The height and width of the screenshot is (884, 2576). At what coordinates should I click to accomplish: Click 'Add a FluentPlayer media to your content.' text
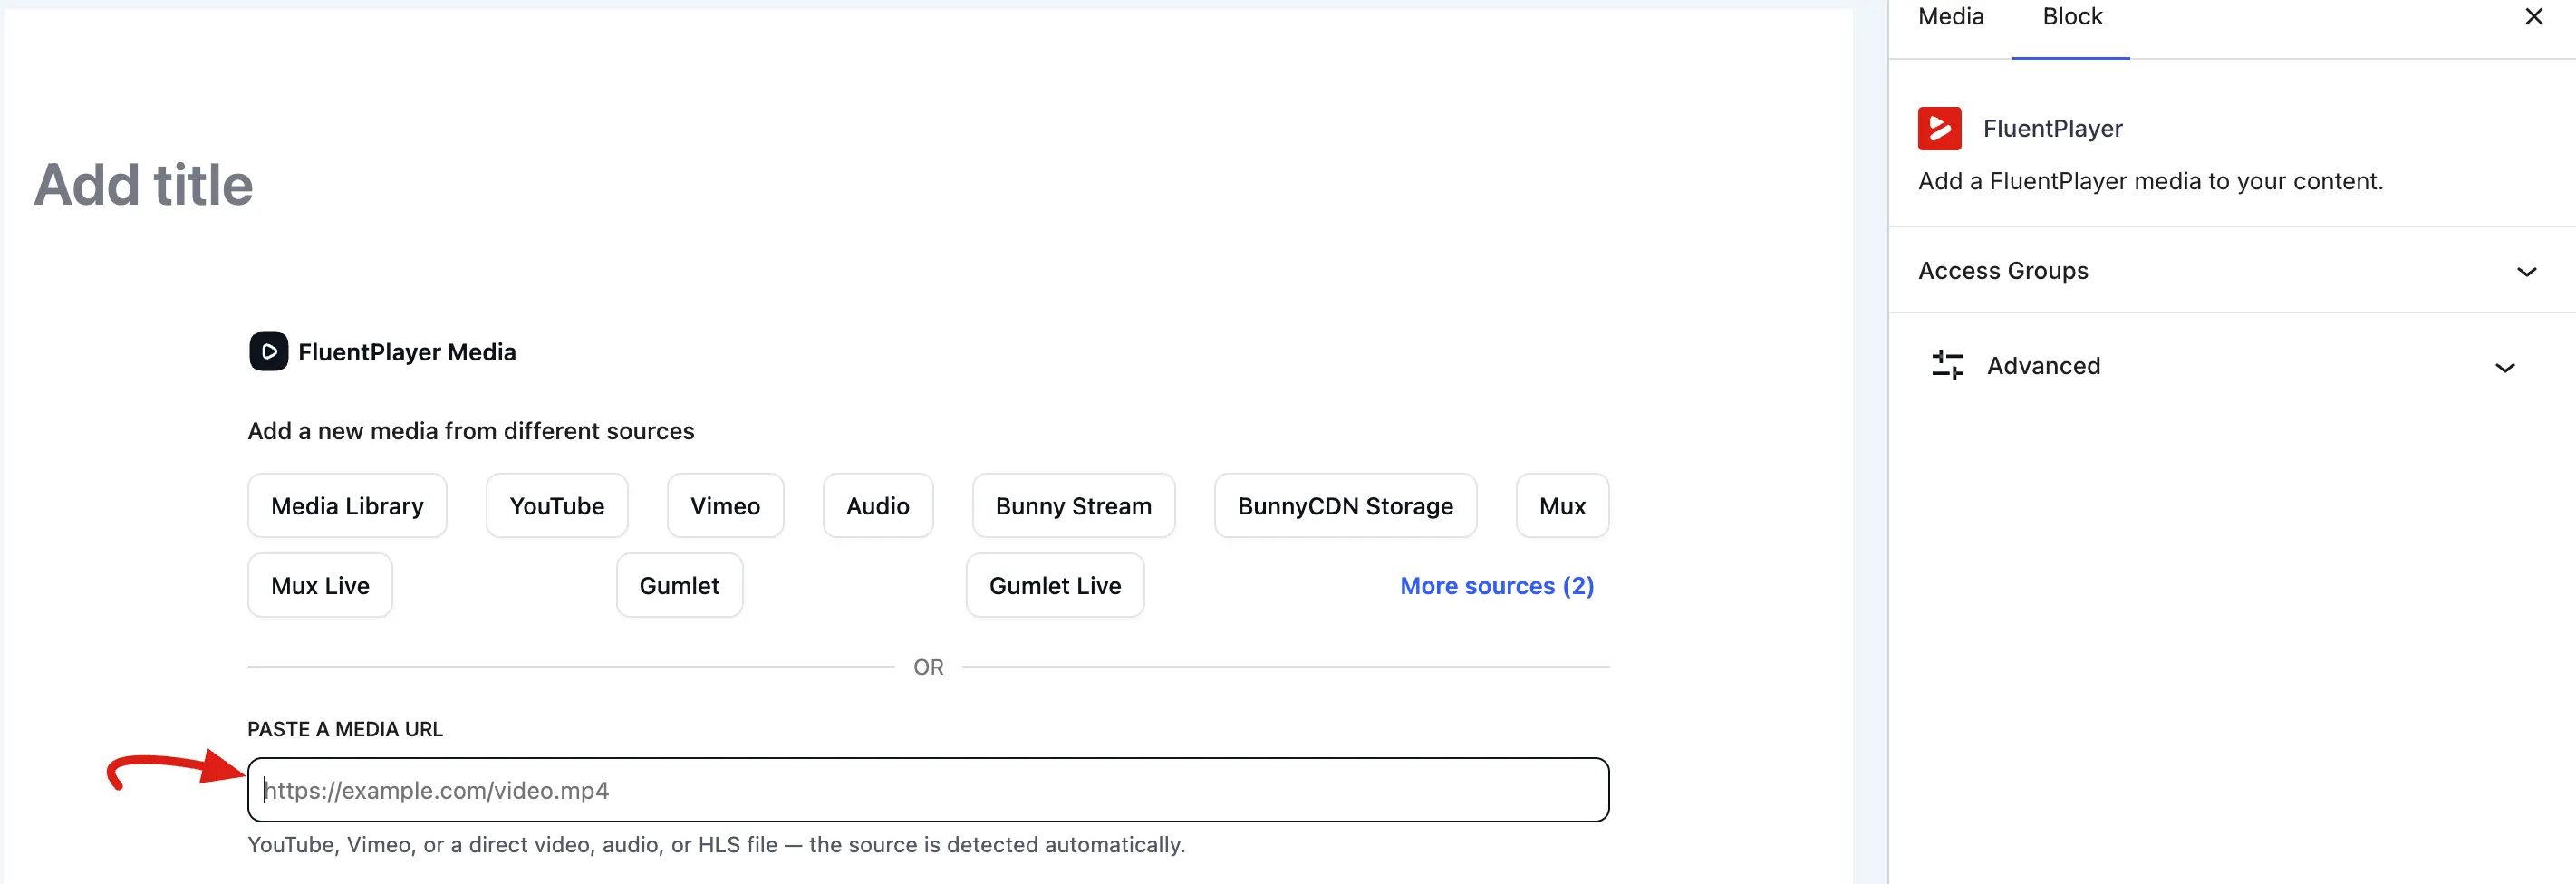pyautogui.click(x=2150, y=181)
